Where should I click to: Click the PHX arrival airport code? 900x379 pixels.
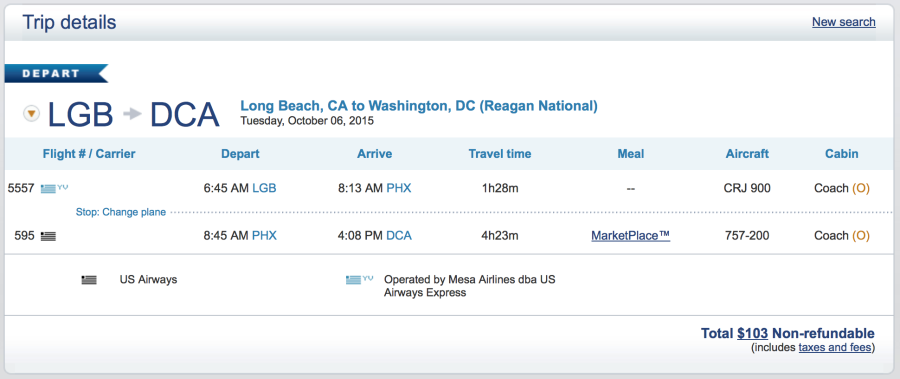398,188
